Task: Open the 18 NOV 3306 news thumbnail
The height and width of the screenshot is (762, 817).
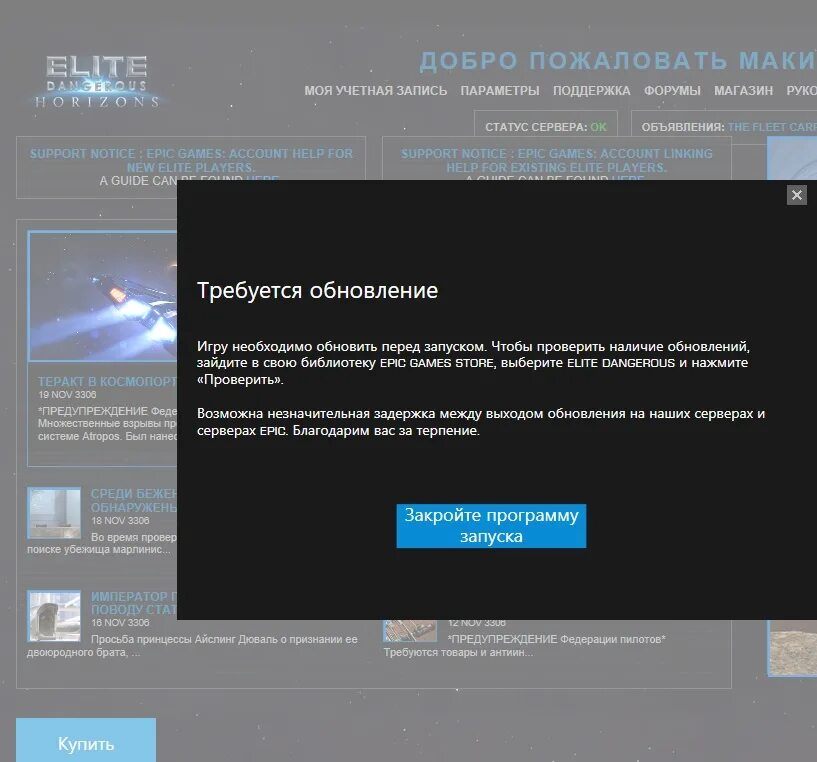Action: 54,513
